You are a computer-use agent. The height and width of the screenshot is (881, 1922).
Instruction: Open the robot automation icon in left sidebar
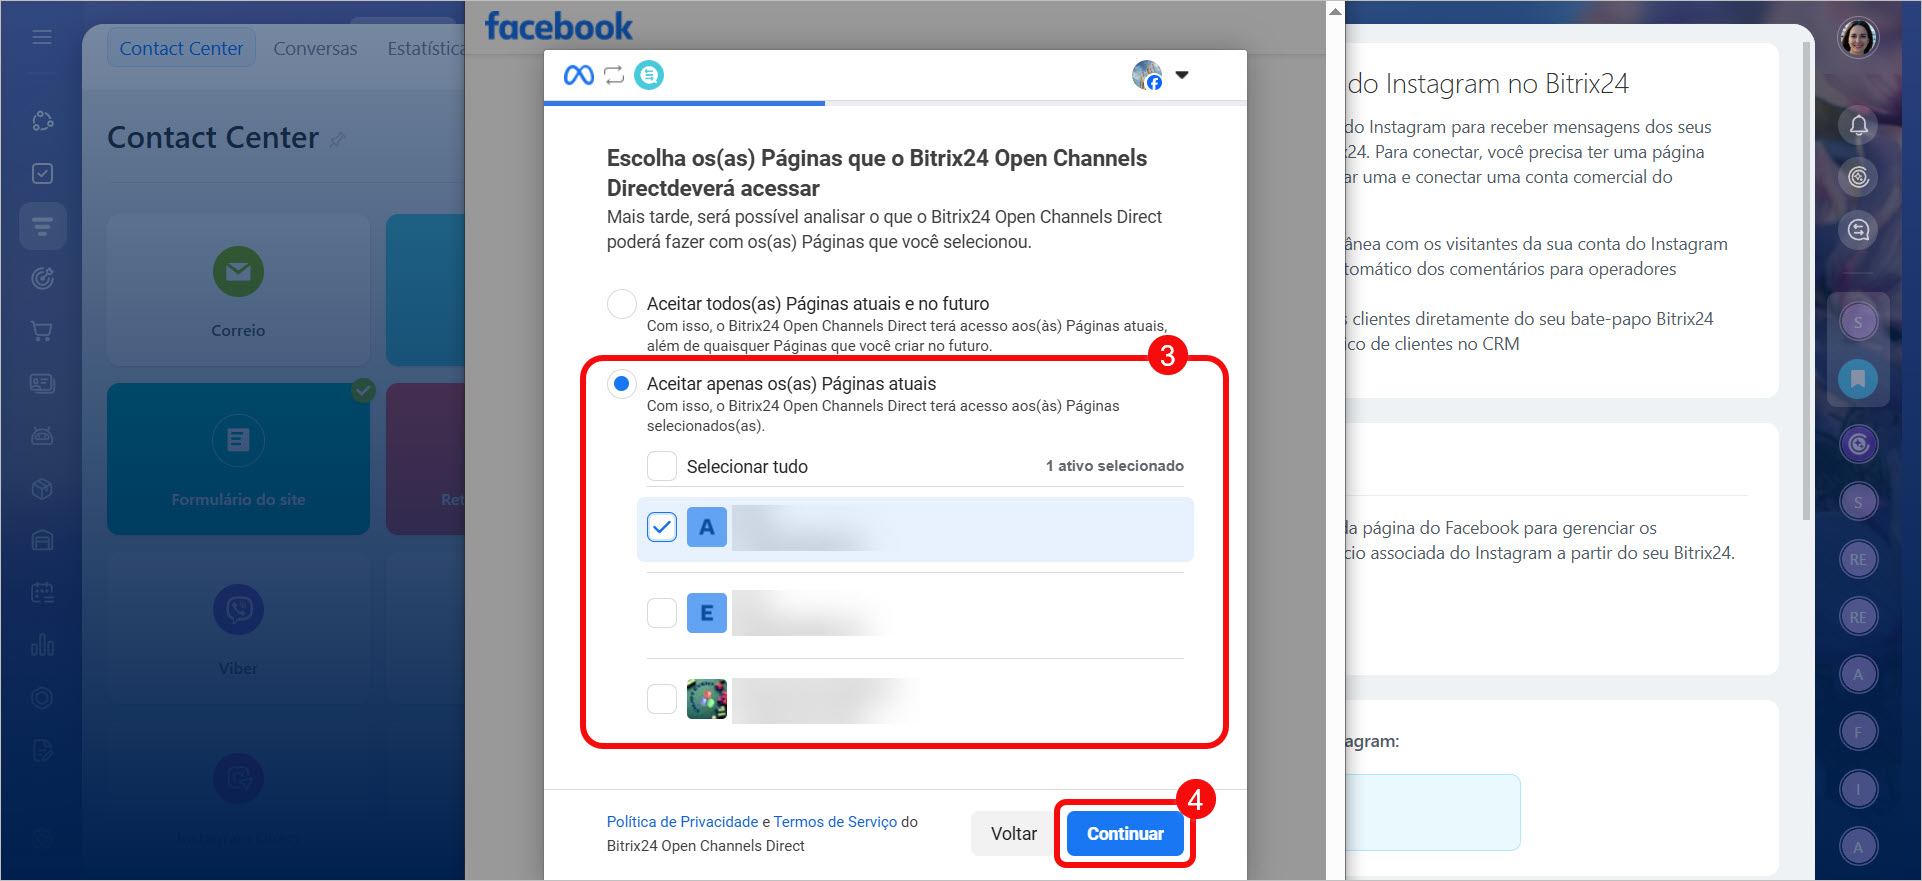(x=42, y=435)
